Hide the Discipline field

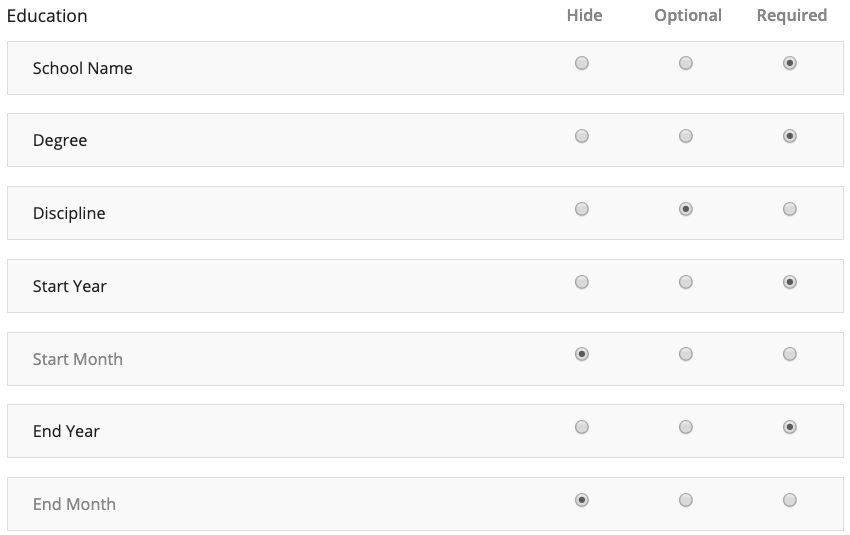pyautogui.click(x=582, y=209)
